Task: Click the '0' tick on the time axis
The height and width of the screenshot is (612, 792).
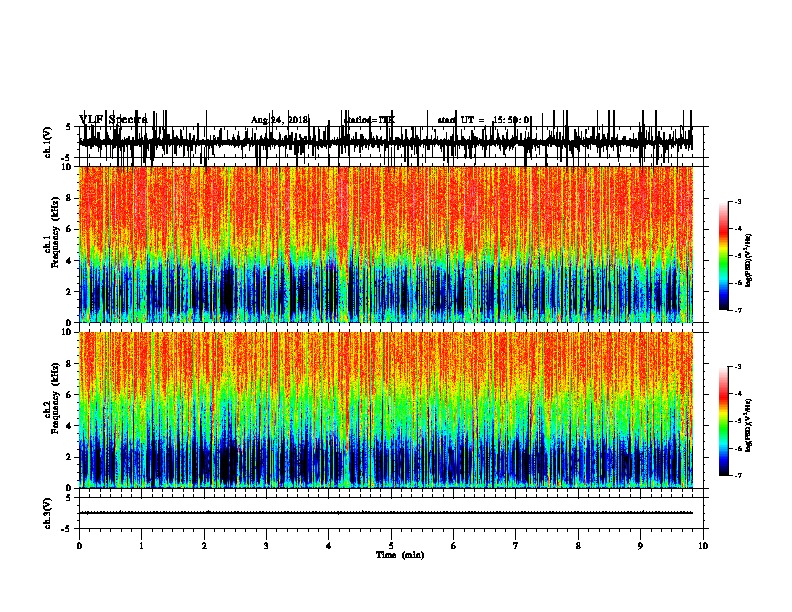Action: [79, 546]
